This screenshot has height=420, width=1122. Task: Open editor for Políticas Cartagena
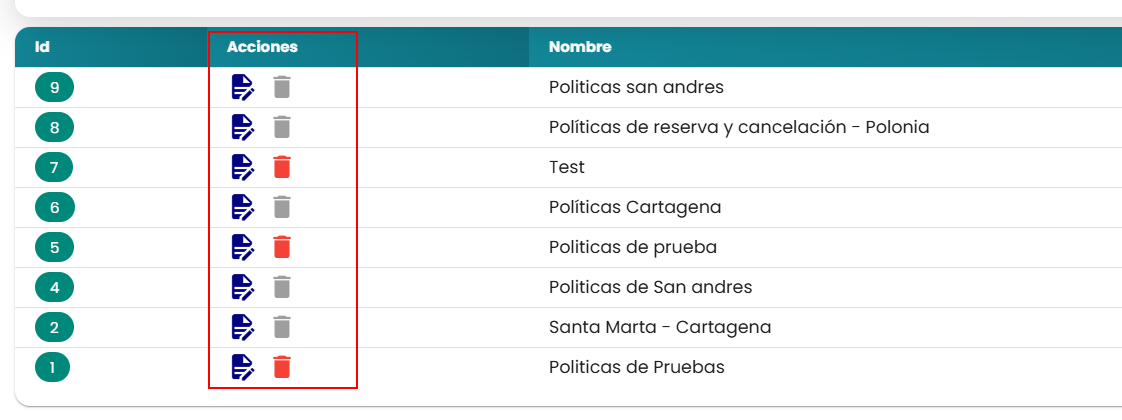(x=243, y=207)
